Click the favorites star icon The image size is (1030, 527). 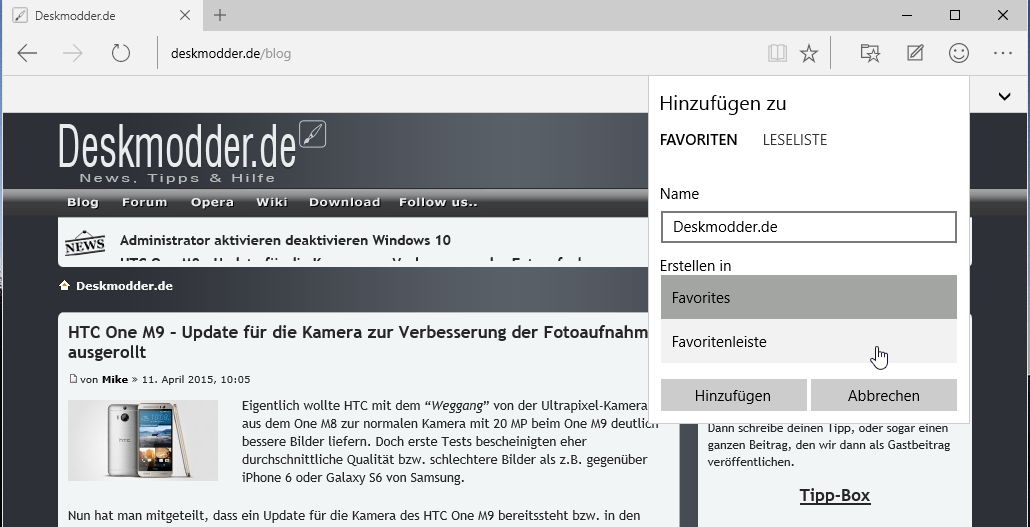tap(809, 53)
